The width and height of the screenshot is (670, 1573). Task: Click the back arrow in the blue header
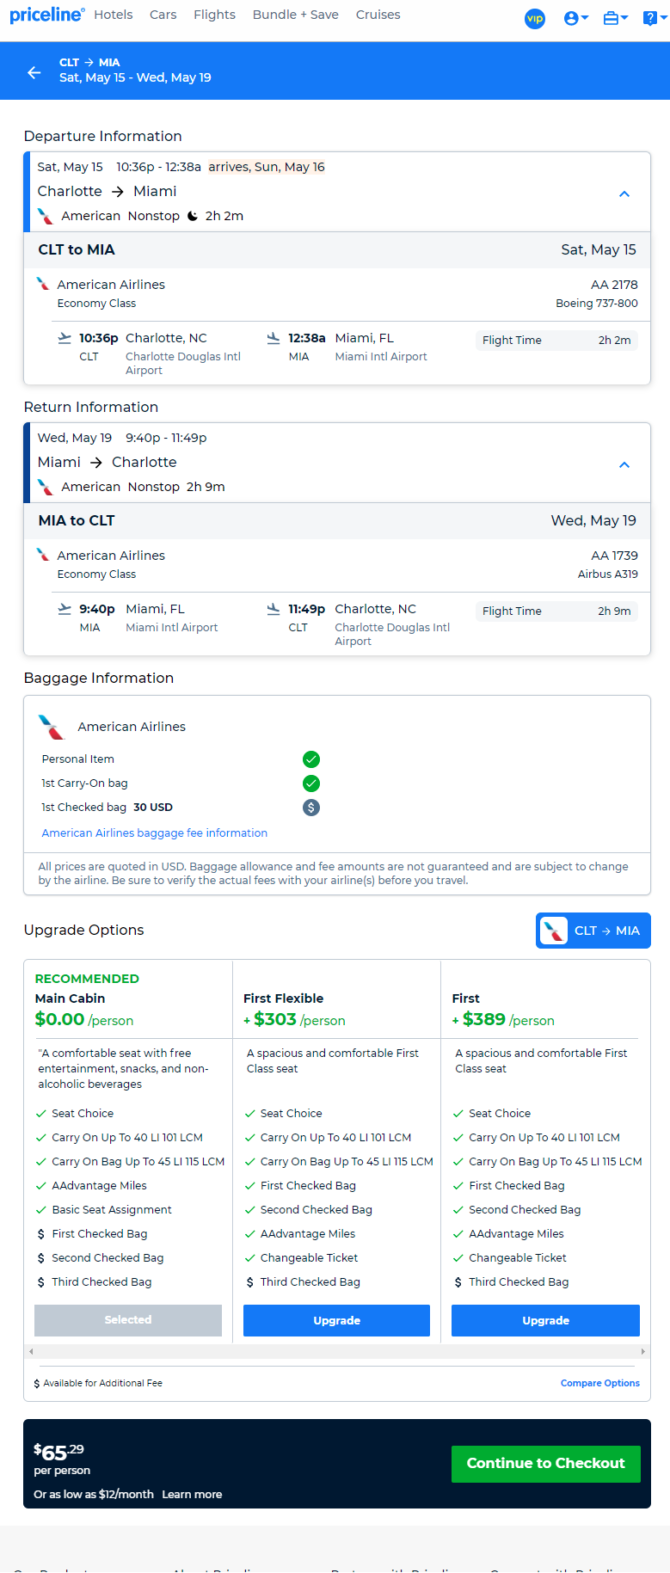pos(34,72)
